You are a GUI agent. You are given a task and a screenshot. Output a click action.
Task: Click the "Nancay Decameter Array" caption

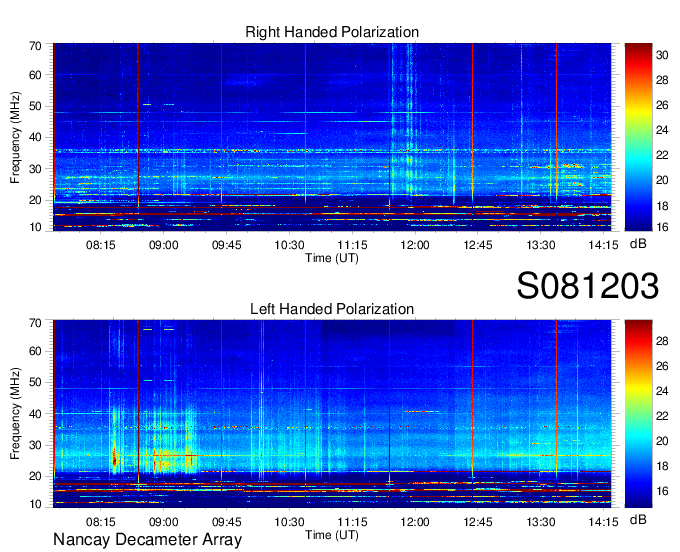(147, 540)
